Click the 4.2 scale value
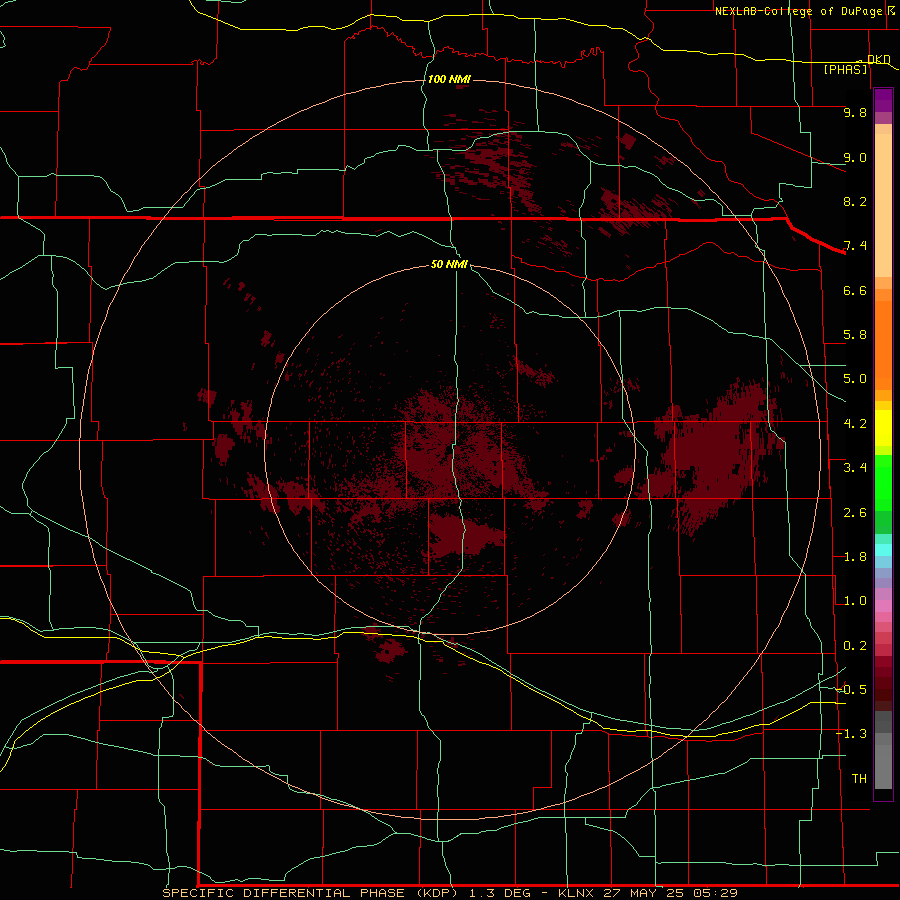The image size is (900, 900). (x=855, y=424)
